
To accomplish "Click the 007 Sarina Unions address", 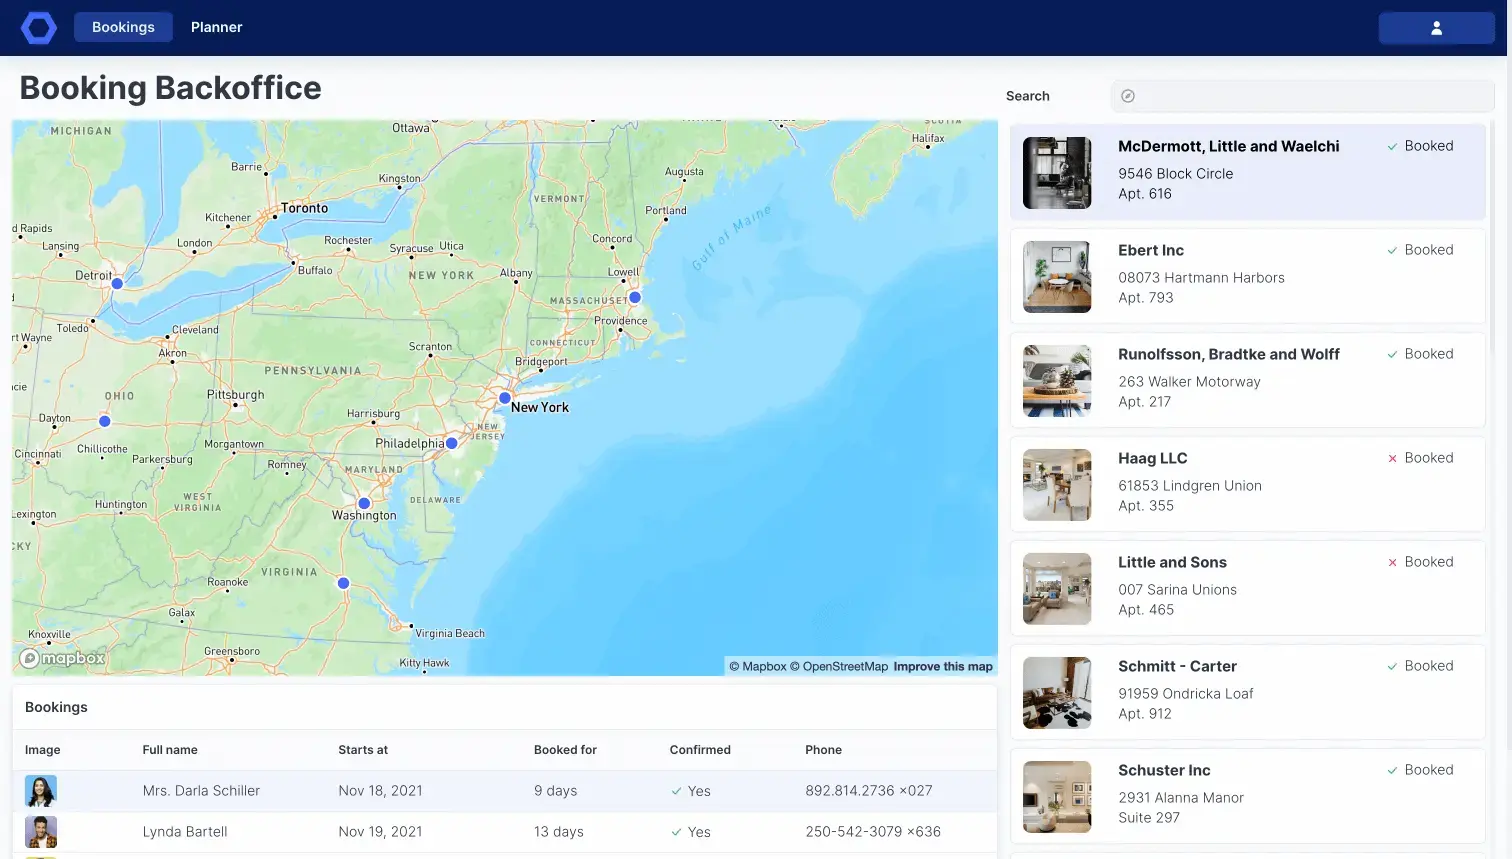I will (x=1177, y=590).
